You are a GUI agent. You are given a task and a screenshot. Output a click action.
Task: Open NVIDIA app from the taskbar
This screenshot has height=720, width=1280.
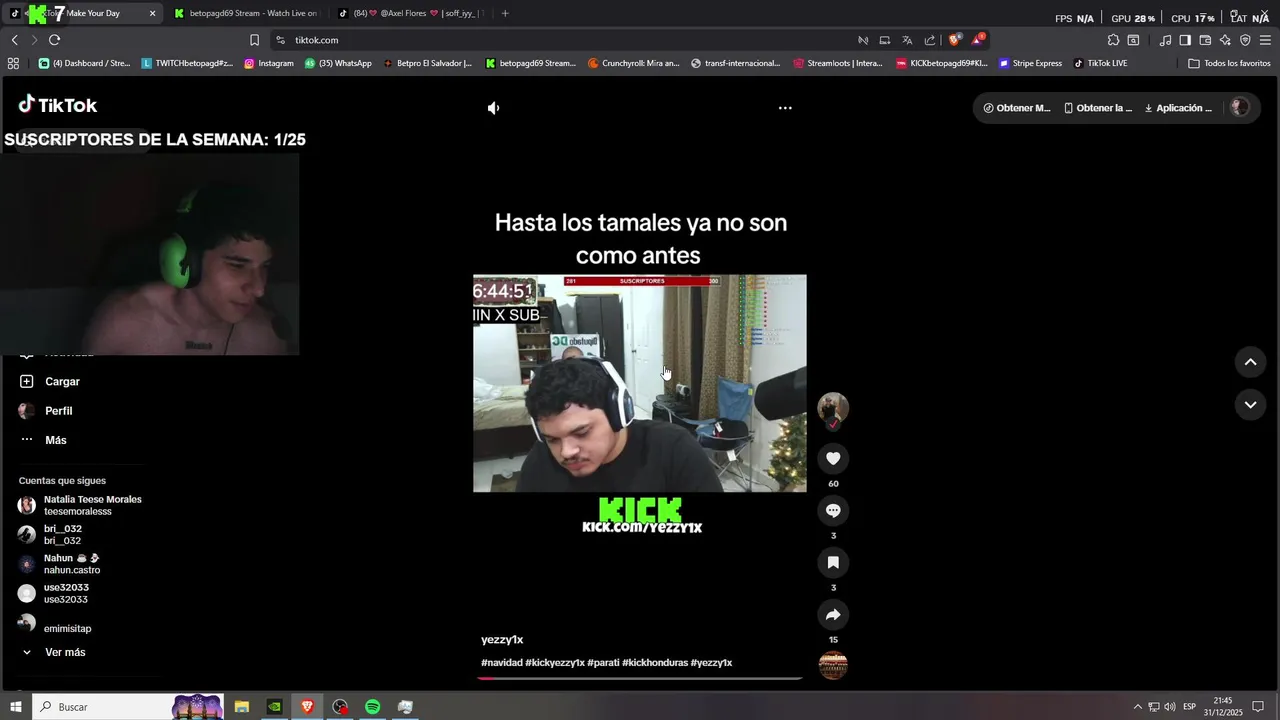tap(274, 707)
